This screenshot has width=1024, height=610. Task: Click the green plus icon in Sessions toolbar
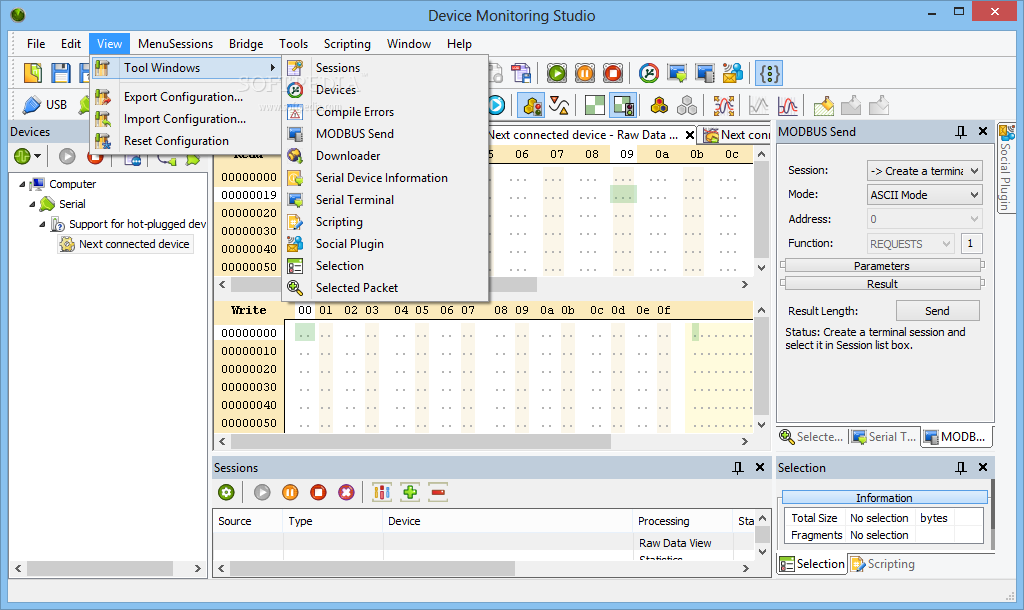[410, 492]
